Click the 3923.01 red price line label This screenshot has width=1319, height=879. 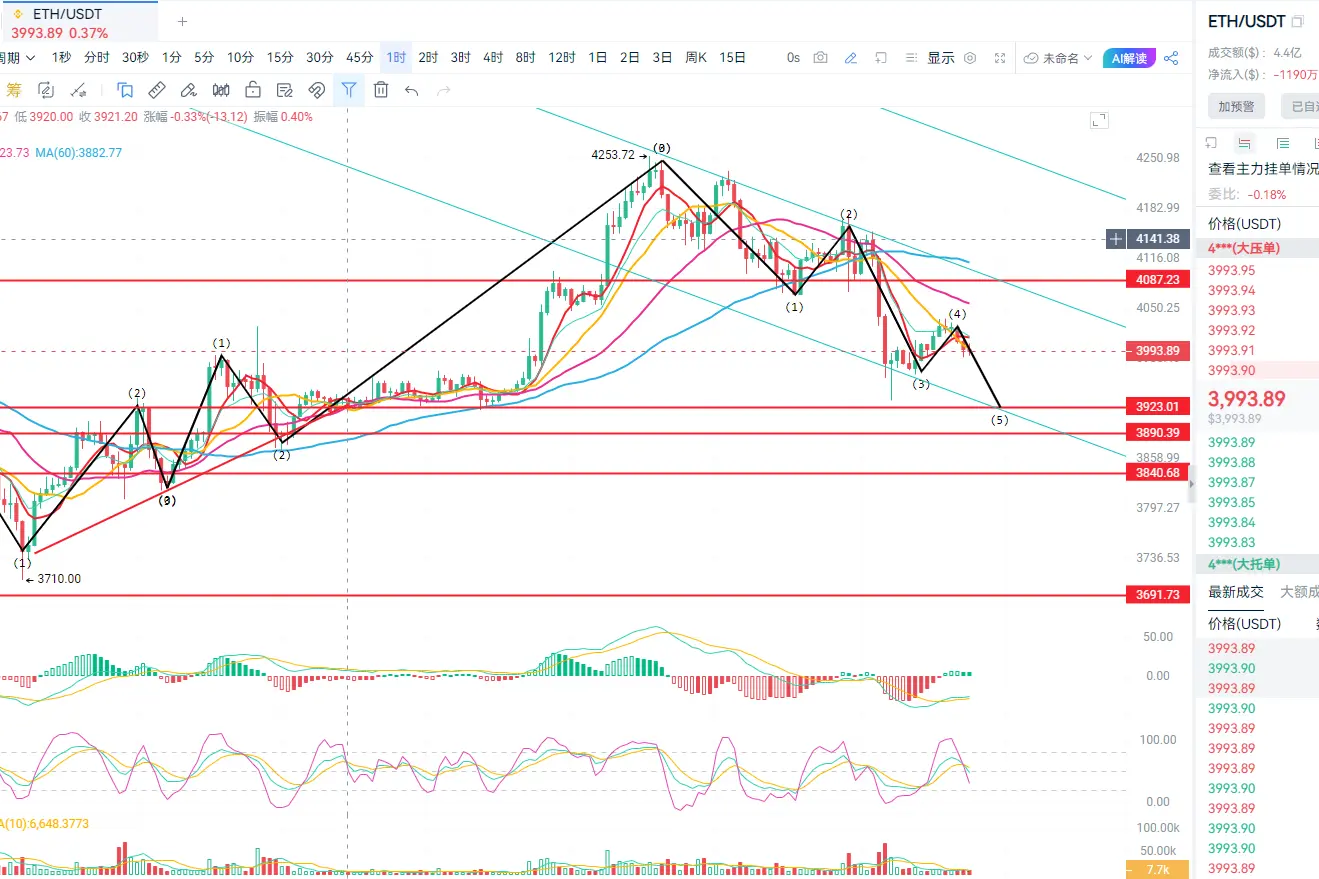pos(1157,407)
